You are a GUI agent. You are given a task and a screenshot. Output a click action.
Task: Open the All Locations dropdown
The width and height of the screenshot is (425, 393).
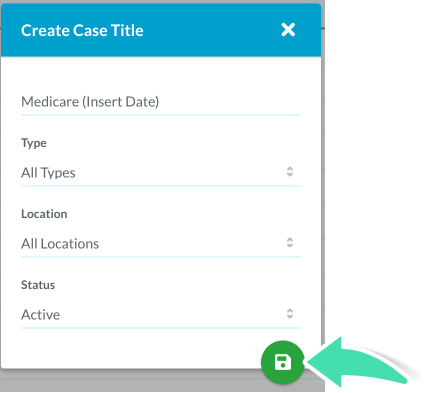tap(161, 244)
